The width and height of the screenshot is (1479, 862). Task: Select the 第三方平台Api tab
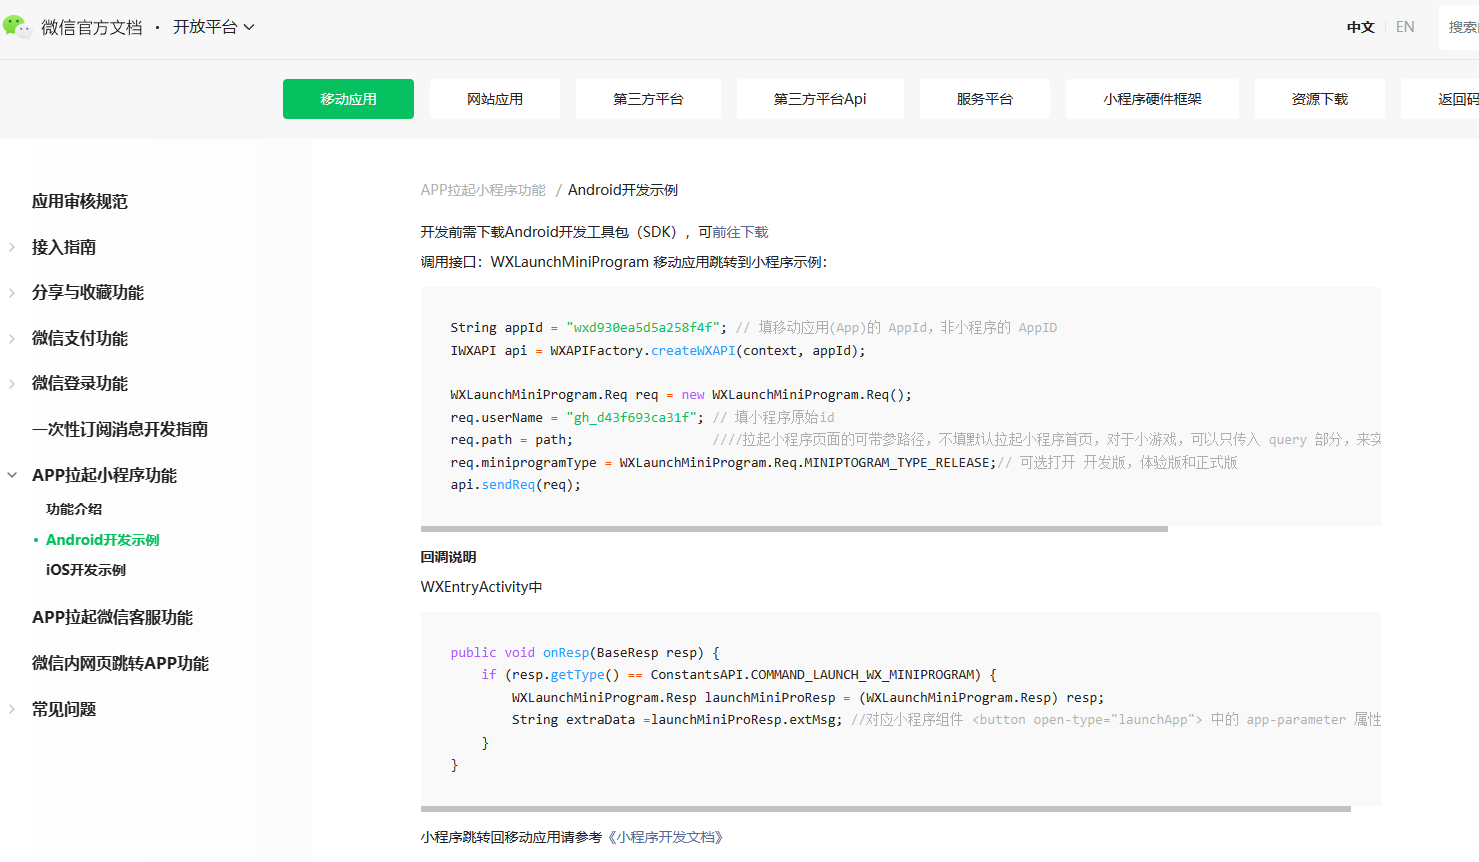(820, 99)
